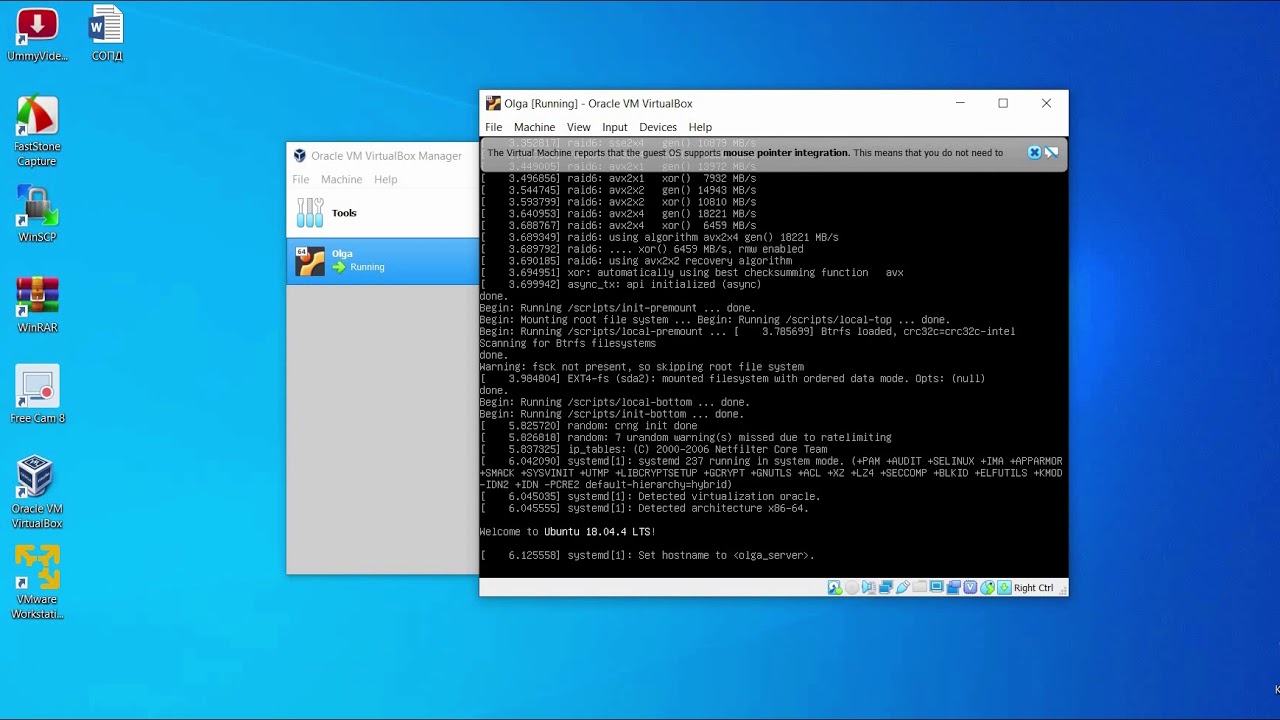Open the Devices menu in VM window
Image resolution: width=1280 pixels, height=720 pixels.
[x=658, y=127]
